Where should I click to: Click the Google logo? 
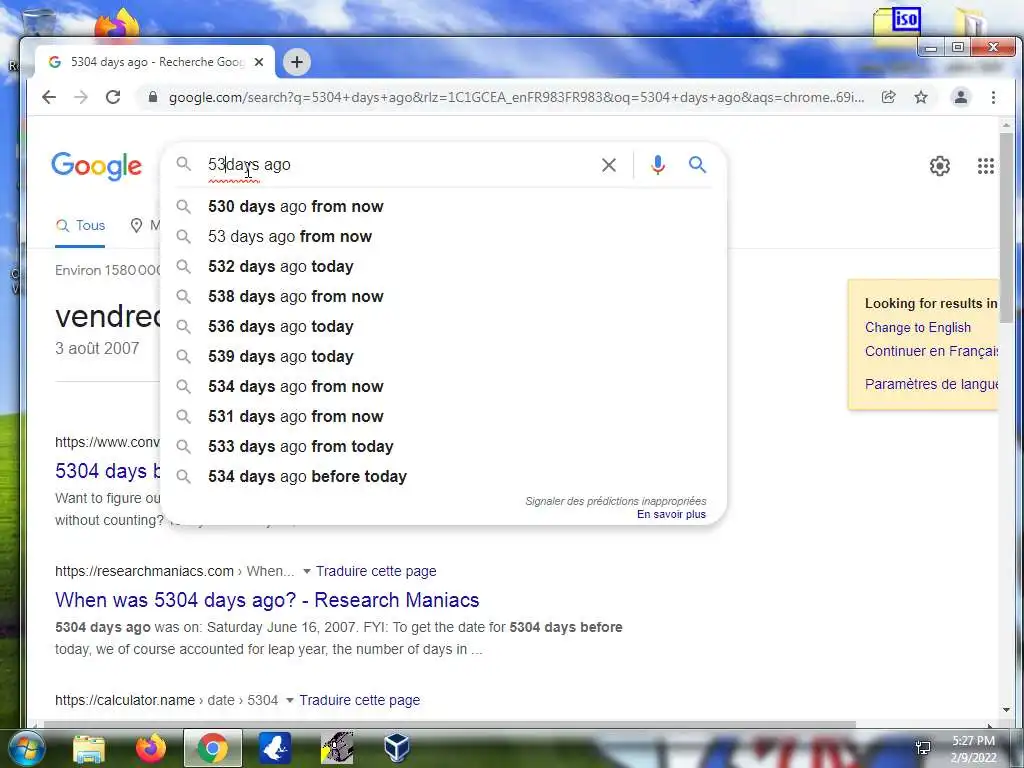97,166
